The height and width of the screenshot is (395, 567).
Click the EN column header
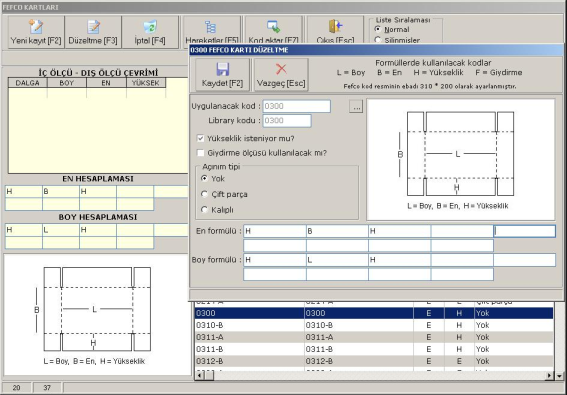click(106, 83)
